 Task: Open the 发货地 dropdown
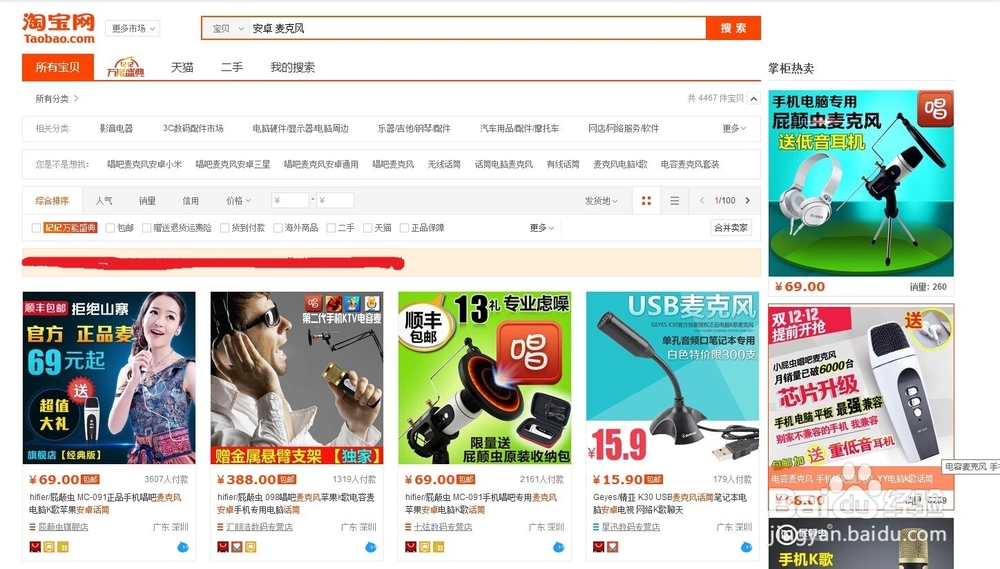(x=601, y=200)
